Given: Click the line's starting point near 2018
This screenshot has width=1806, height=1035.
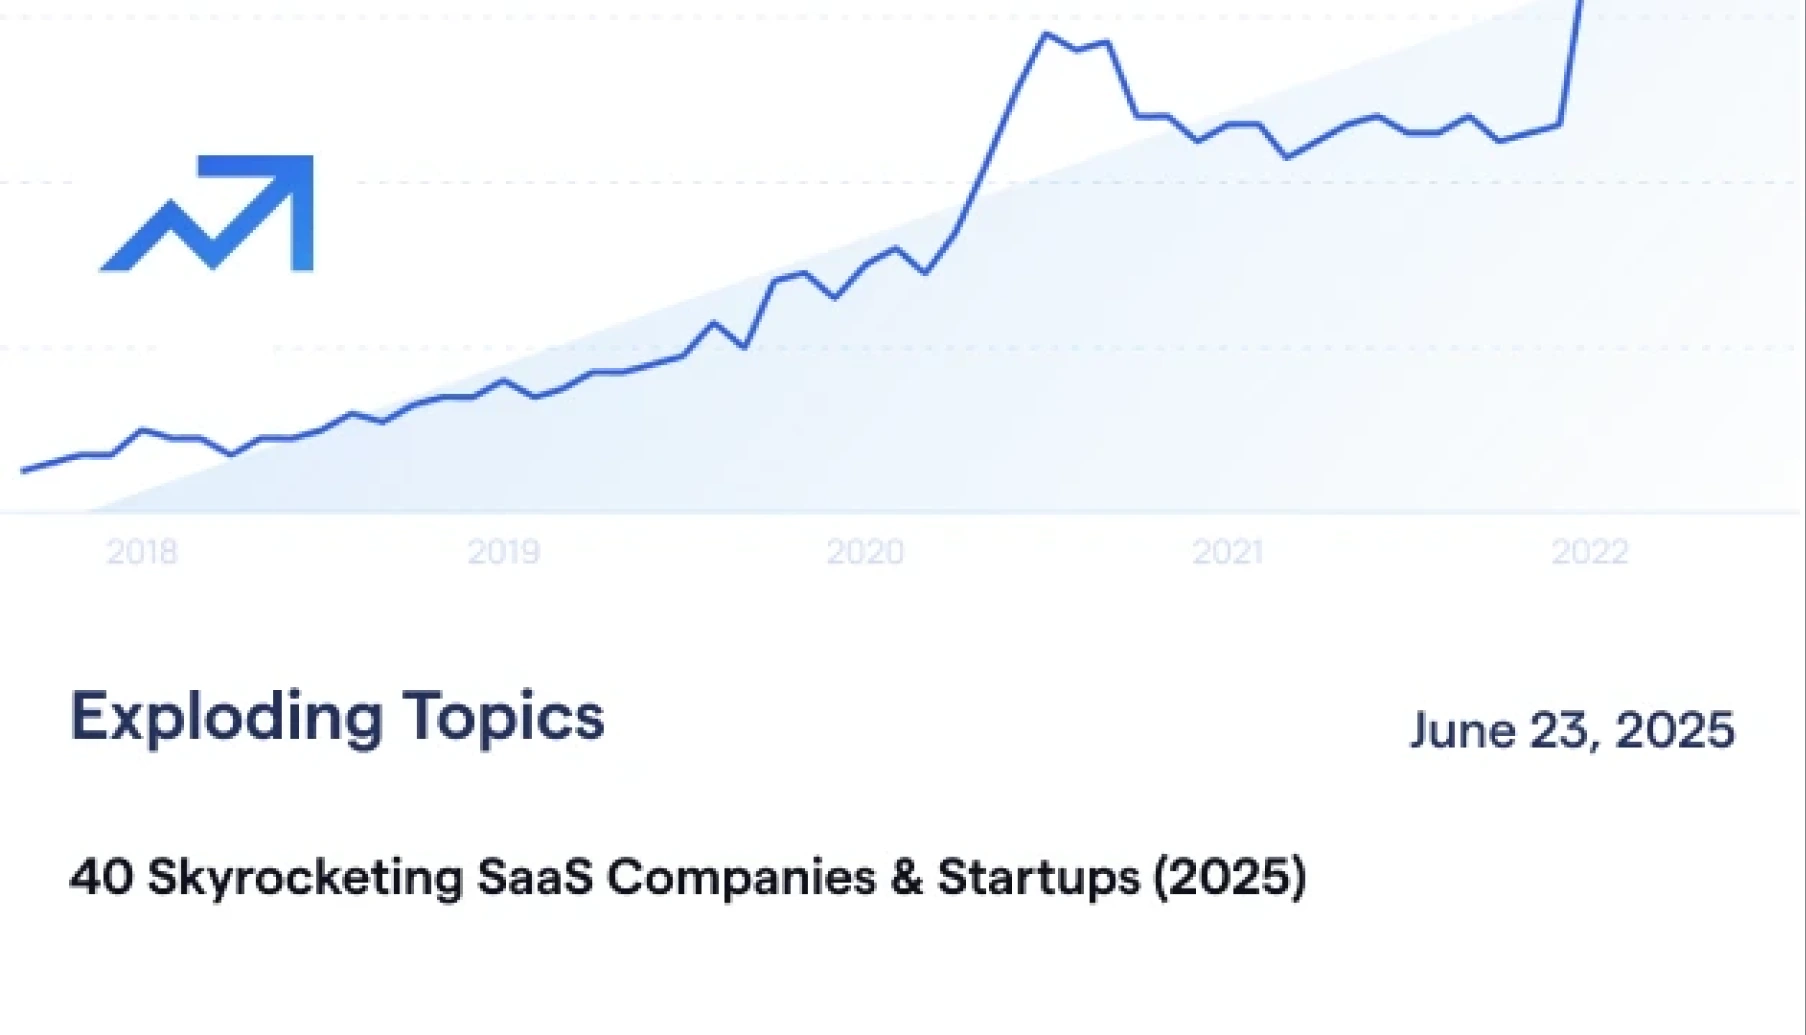Looking at the screenshot, I should [x=24, y=469].
